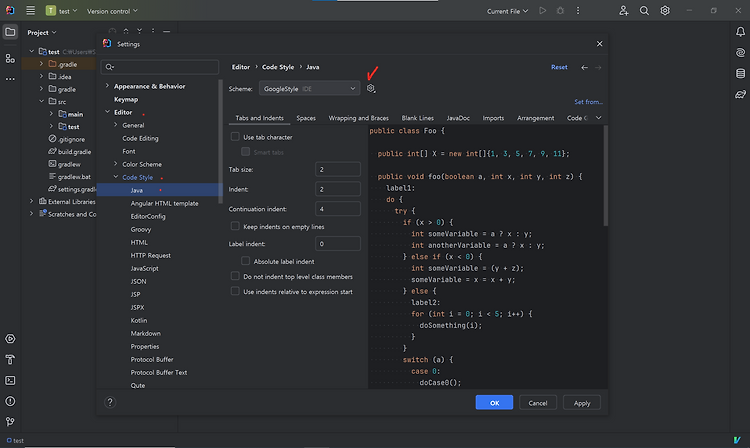The width and height of the screenshot is (750, 448).
Task: Open the Gradle elephant tool window
Action: [740, 94]
